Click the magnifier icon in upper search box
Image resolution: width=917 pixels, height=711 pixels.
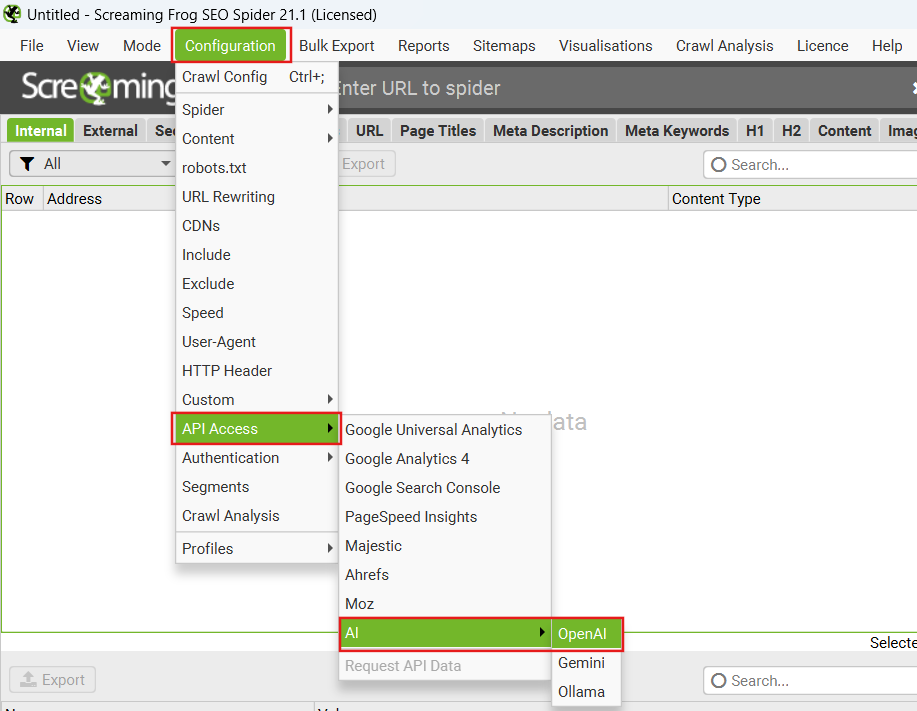[719, 165]
